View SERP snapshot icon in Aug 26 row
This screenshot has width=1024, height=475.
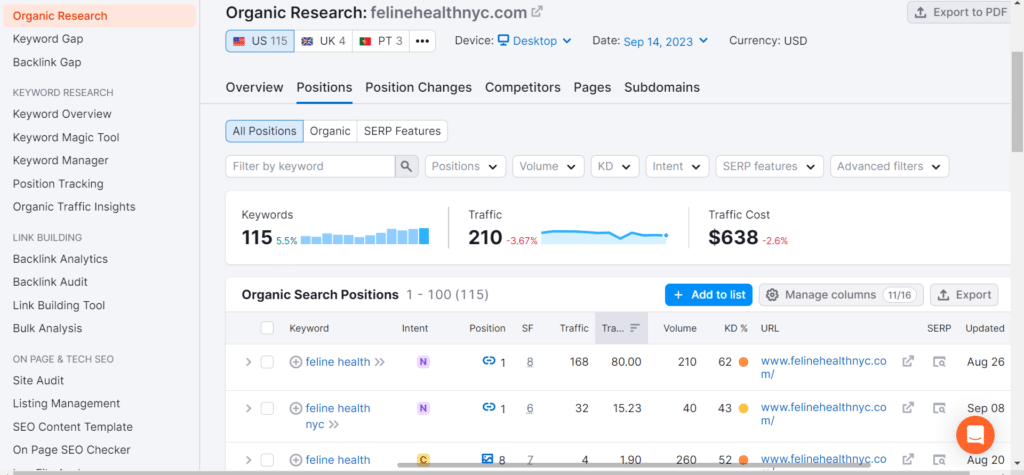(939, 362)
